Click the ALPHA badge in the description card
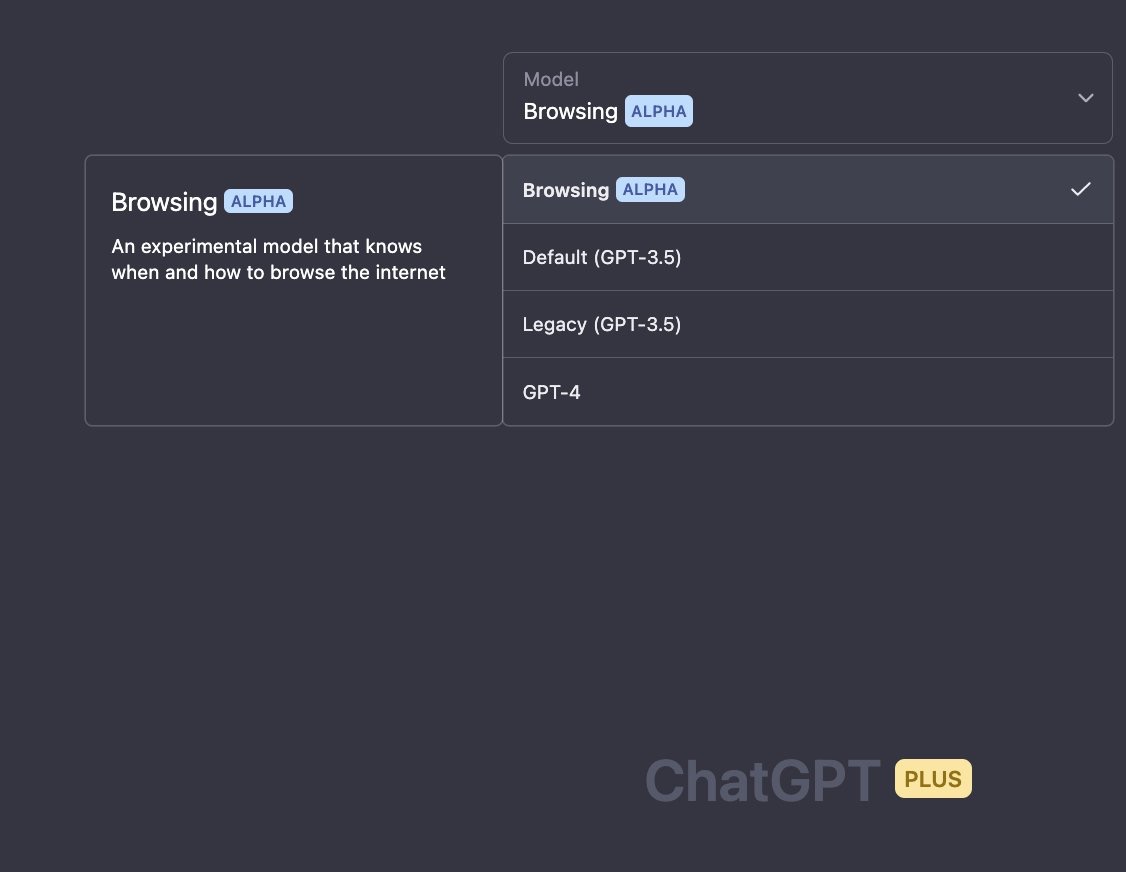 coord(259,201)
